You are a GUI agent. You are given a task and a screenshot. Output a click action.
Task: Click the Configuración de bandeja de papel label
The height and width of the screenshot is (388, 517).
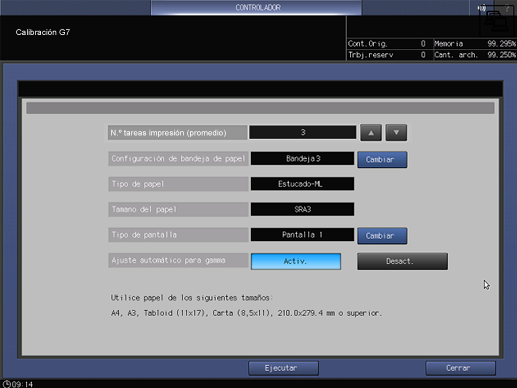tap(178, 158)
